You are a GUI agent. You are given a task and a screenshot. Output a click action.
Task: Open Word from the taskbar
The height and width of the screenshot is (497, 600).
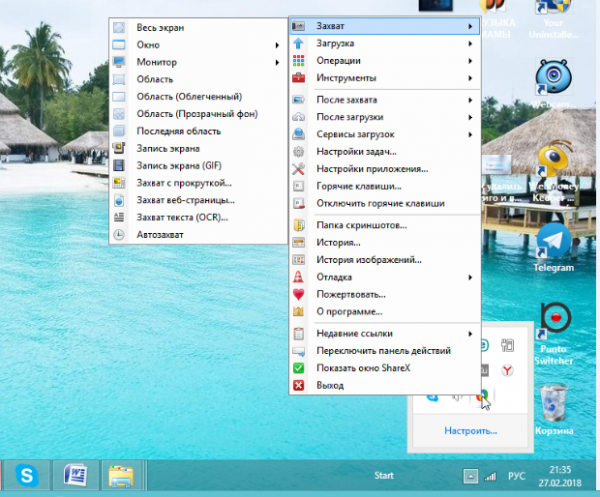(75, 475)
